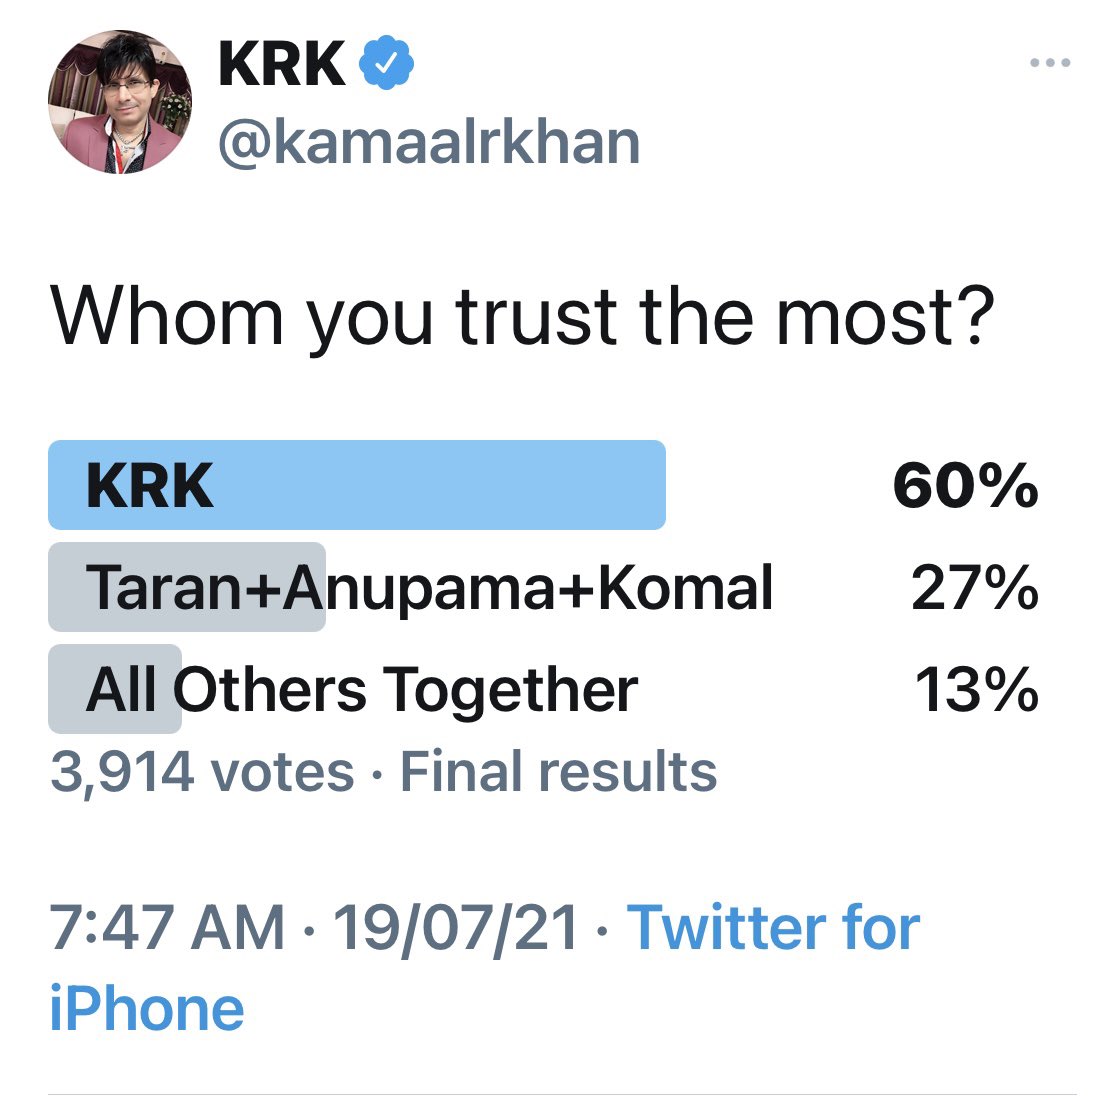Select the All Others Together poll option
The image size is (1113, 1096).
[362, 688]
